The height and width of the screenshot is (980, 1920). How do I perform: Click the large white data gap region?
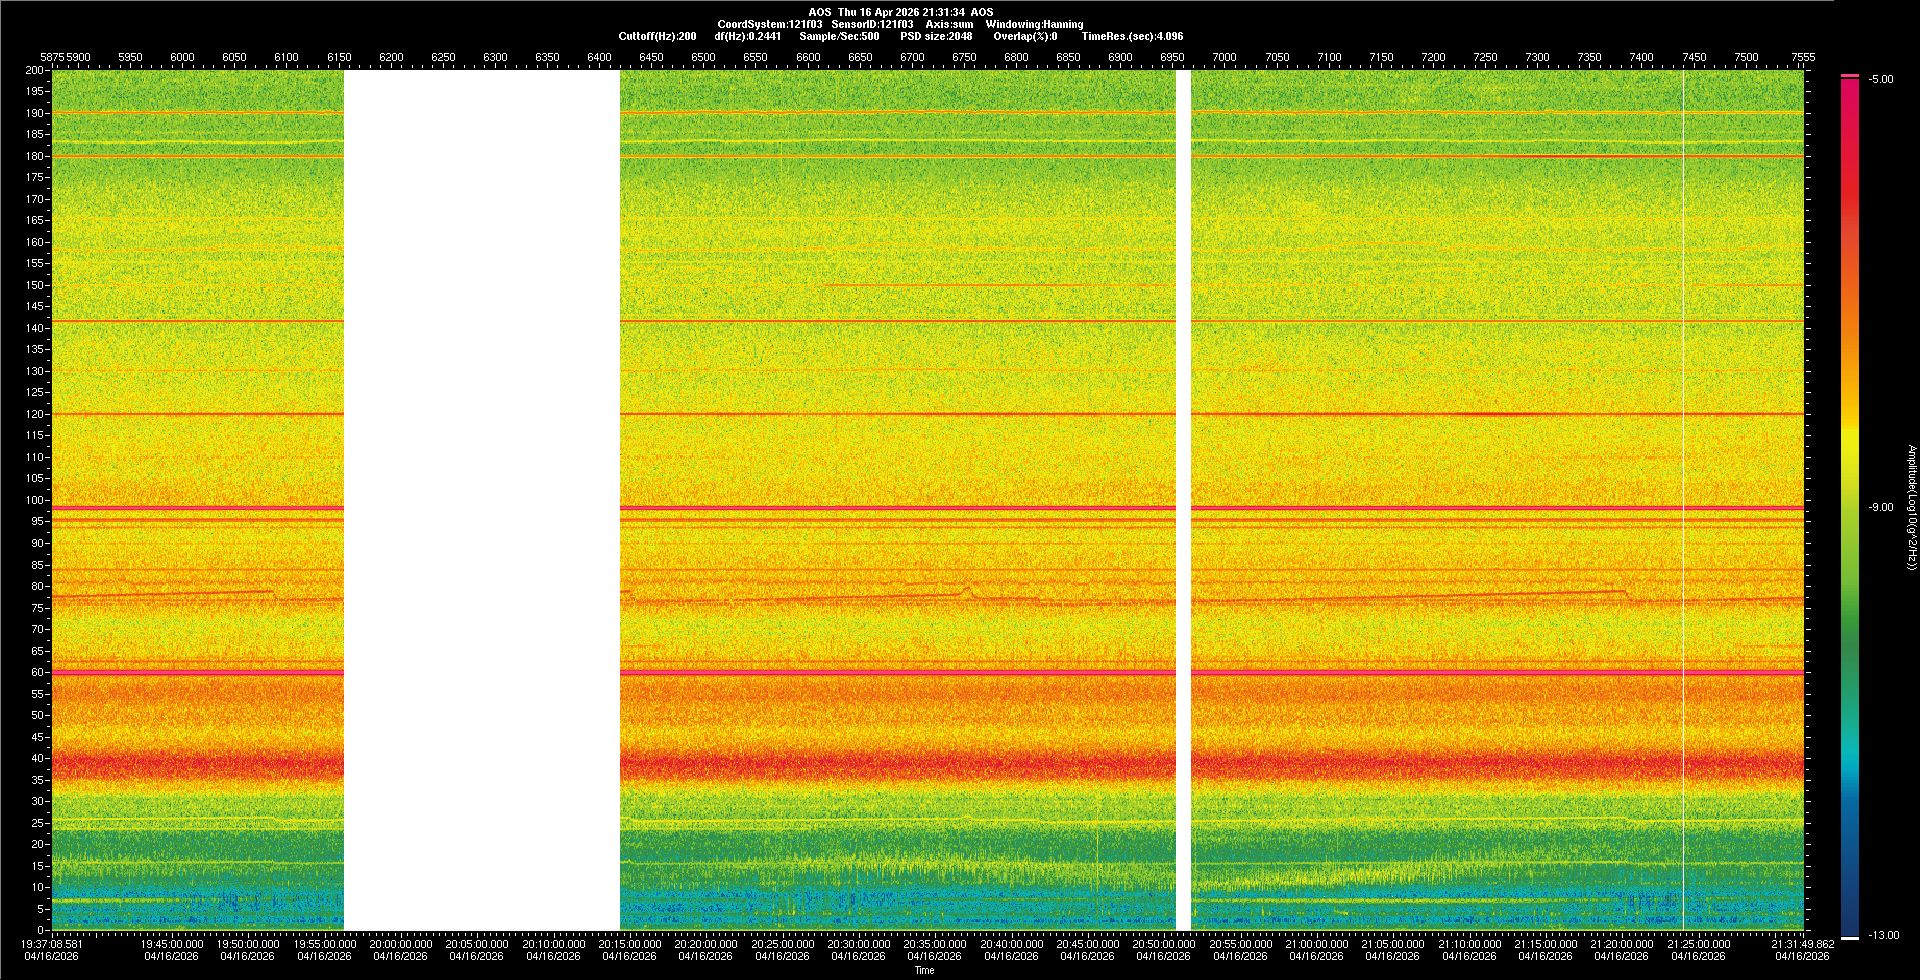pyautogui.click(x=481, y=500)
